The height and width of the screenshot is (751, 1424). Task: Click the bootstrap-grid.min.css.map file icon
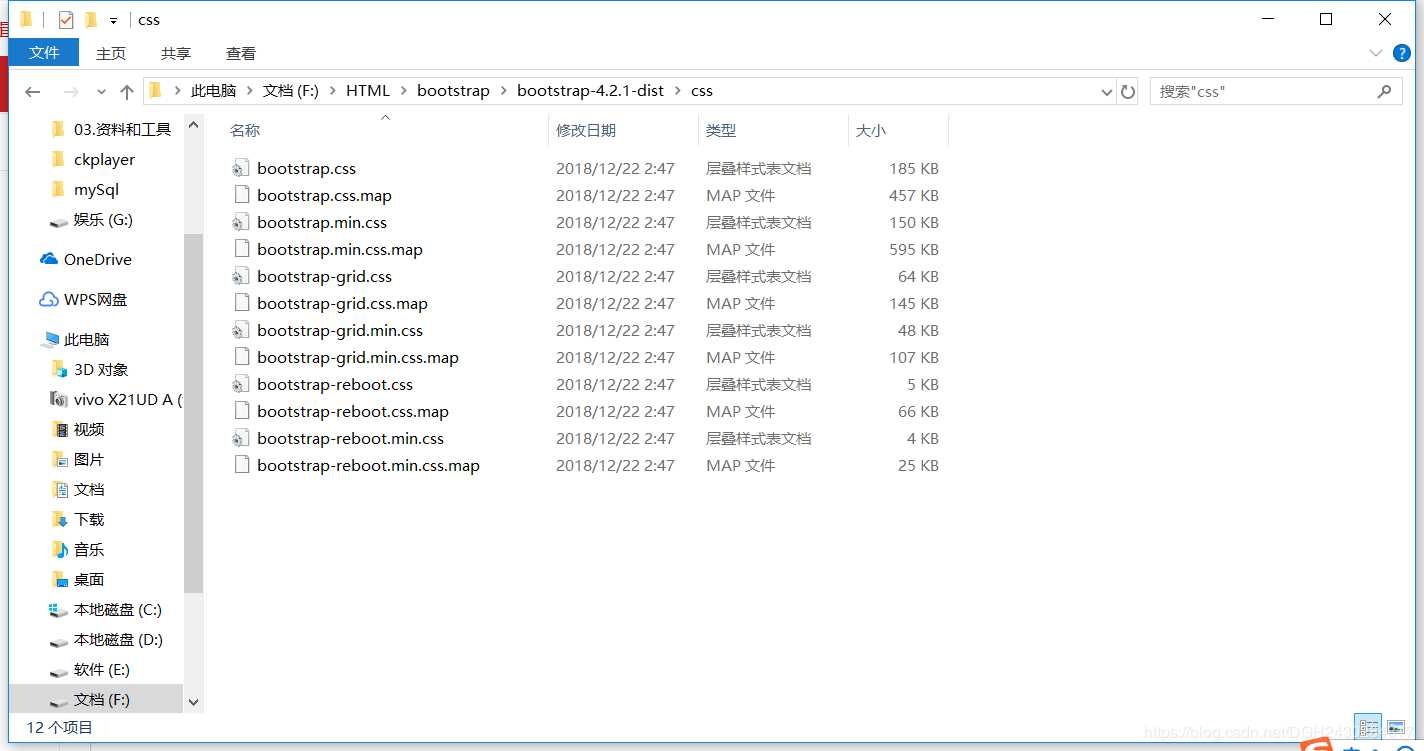point(240,357)
